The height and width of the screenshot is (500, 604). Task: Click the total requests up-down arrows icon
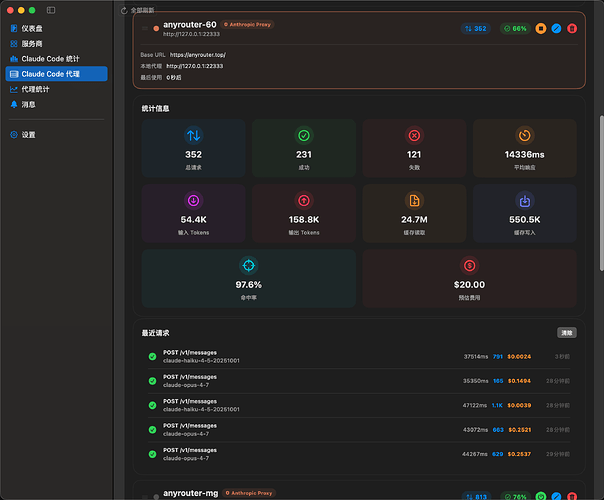pyautogui.click(x=193, y=136)
